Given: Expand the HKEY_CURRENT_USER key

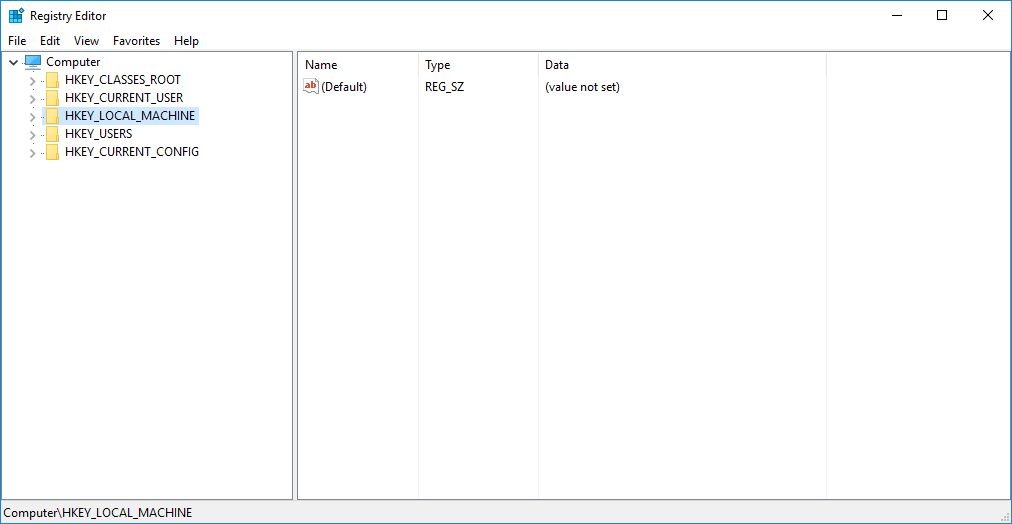Looking at the screenshot, I should (32, 99).
